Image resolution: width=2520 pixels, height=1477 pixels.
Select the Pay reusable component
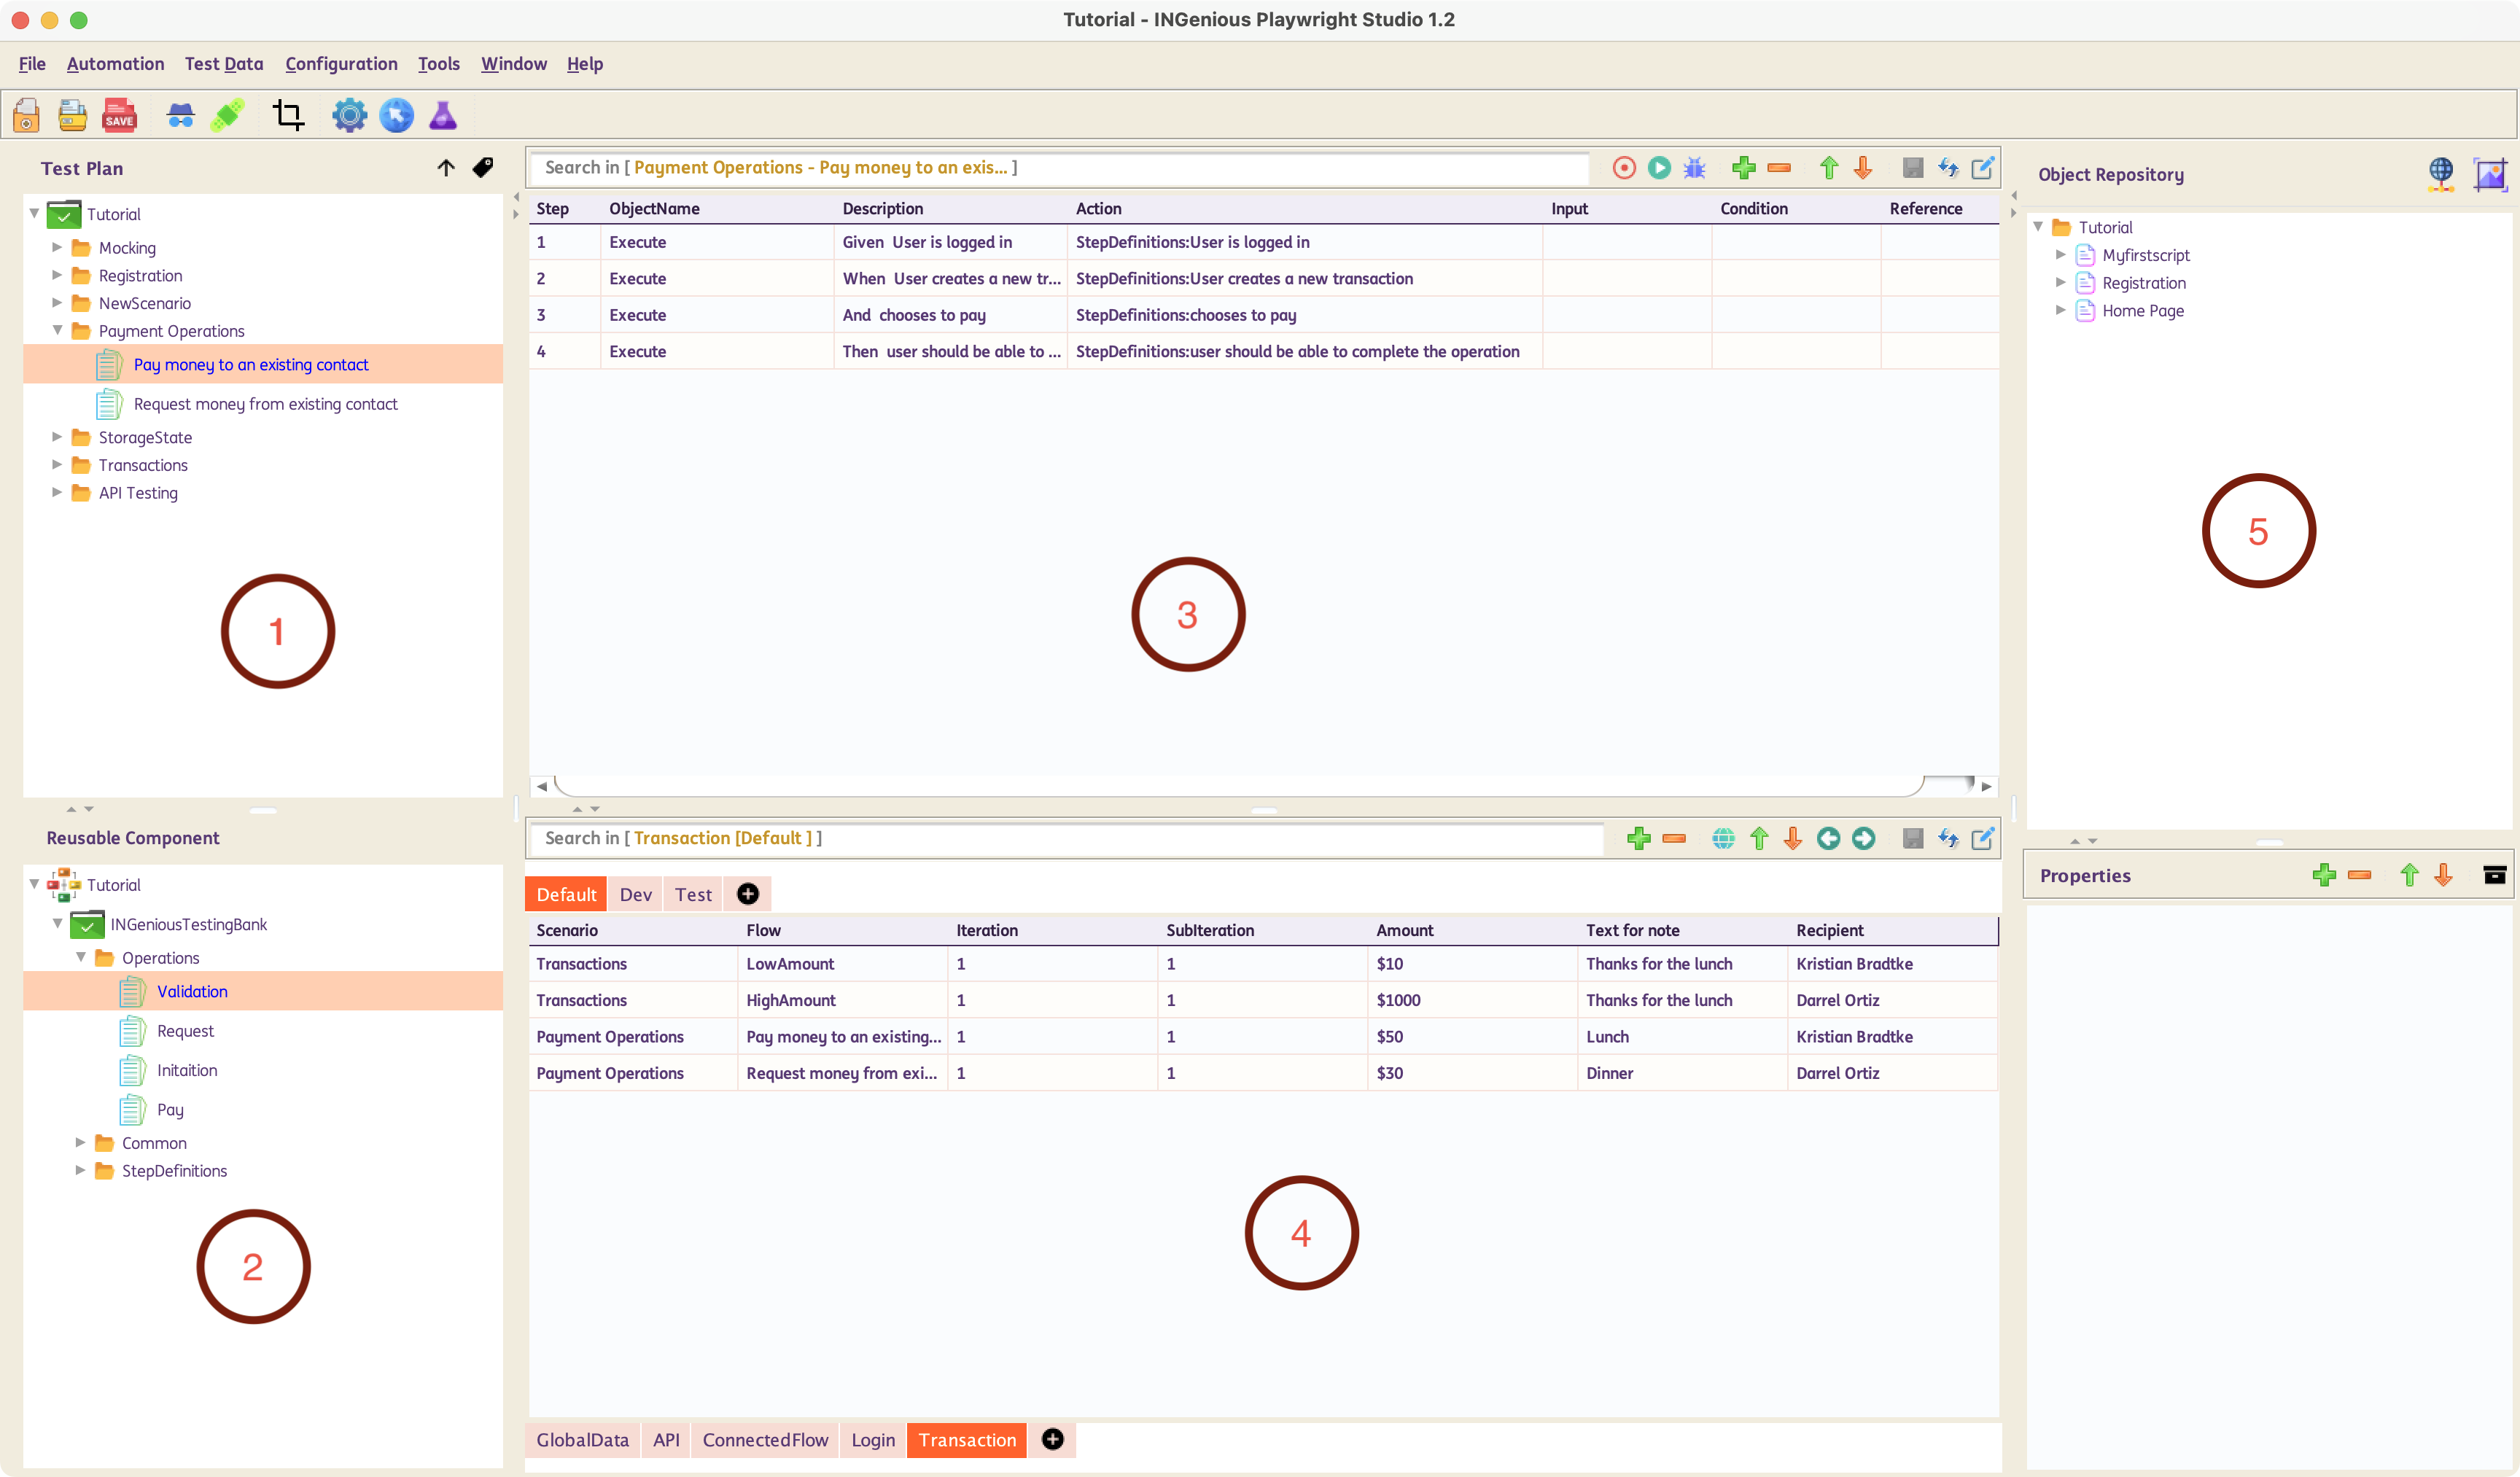point(170,1109)
